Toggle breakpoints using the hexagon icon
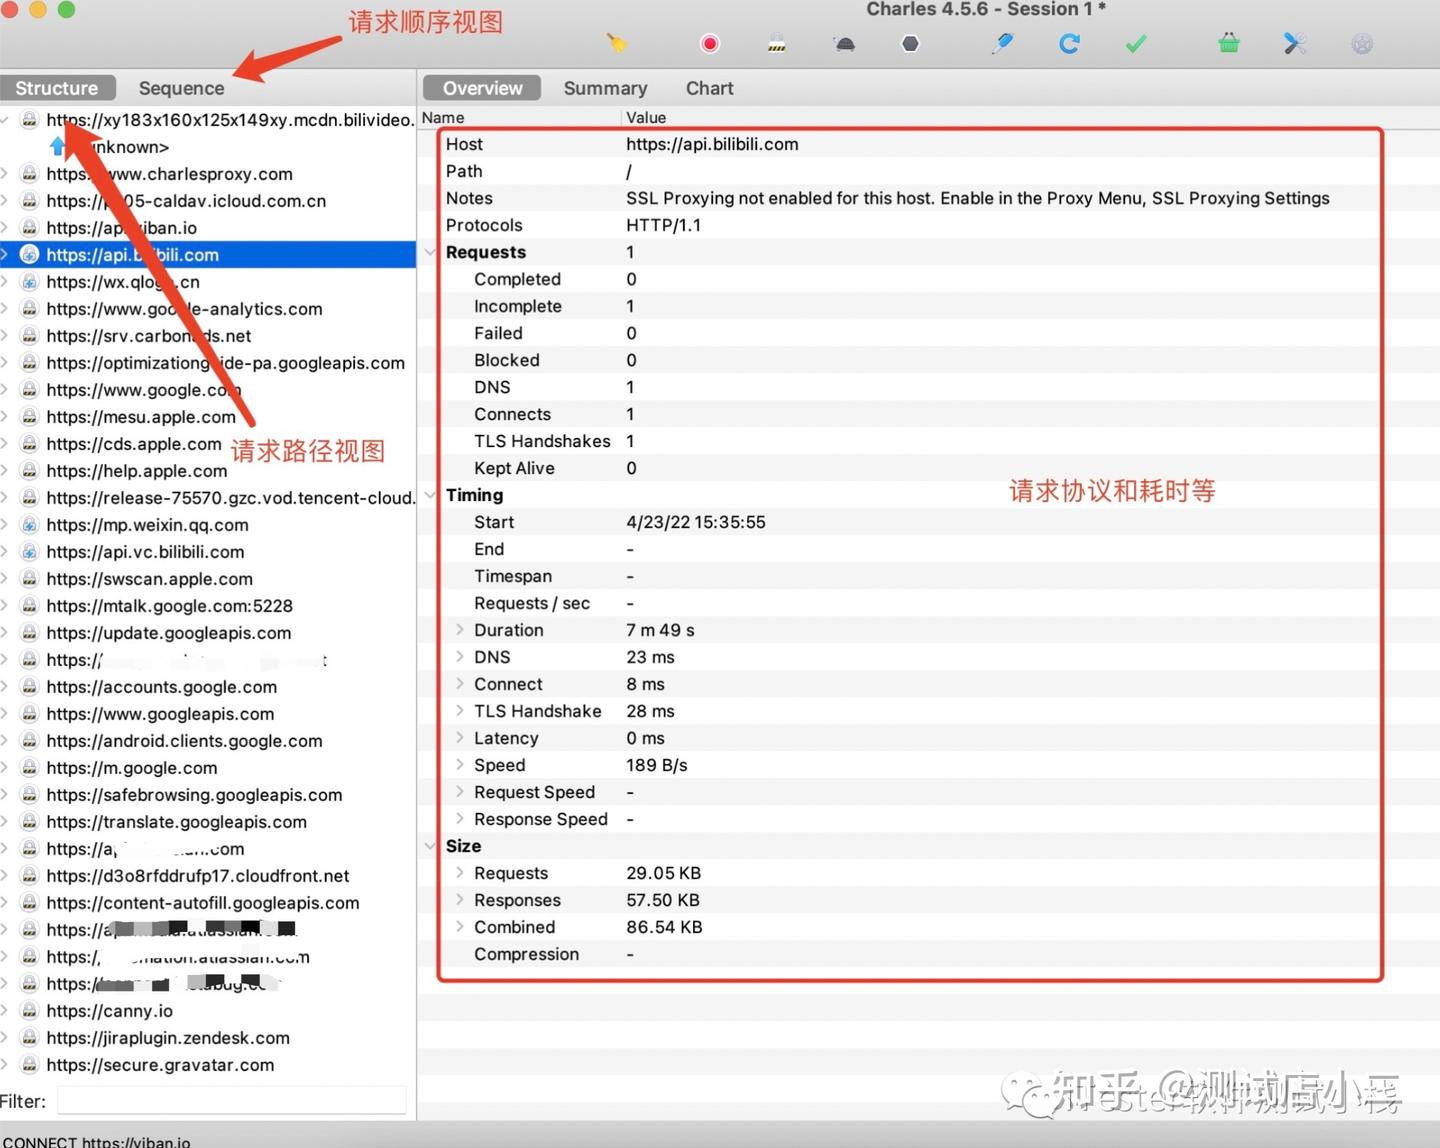 pos(910,43)
